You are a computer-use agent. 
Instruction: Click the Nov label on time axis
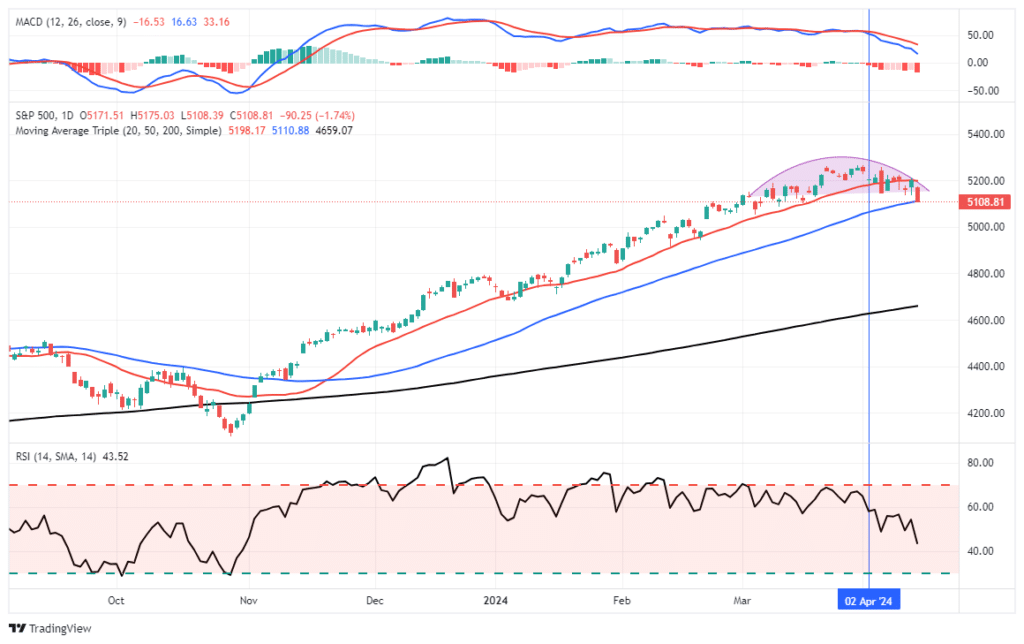coord(248,600)
